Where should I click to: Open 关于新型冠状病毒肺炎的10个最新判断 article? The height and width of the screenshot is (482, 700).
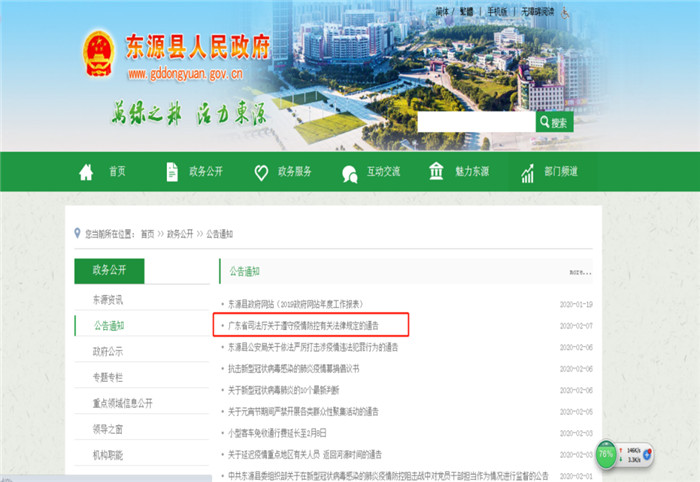[x=283, y=391]
